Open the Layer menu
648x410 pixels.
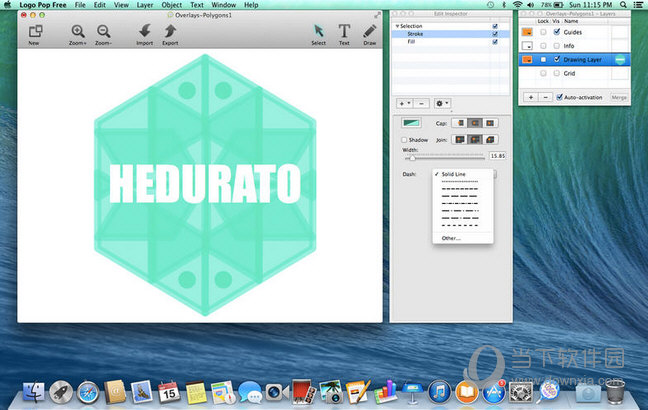tap(145, 5)
